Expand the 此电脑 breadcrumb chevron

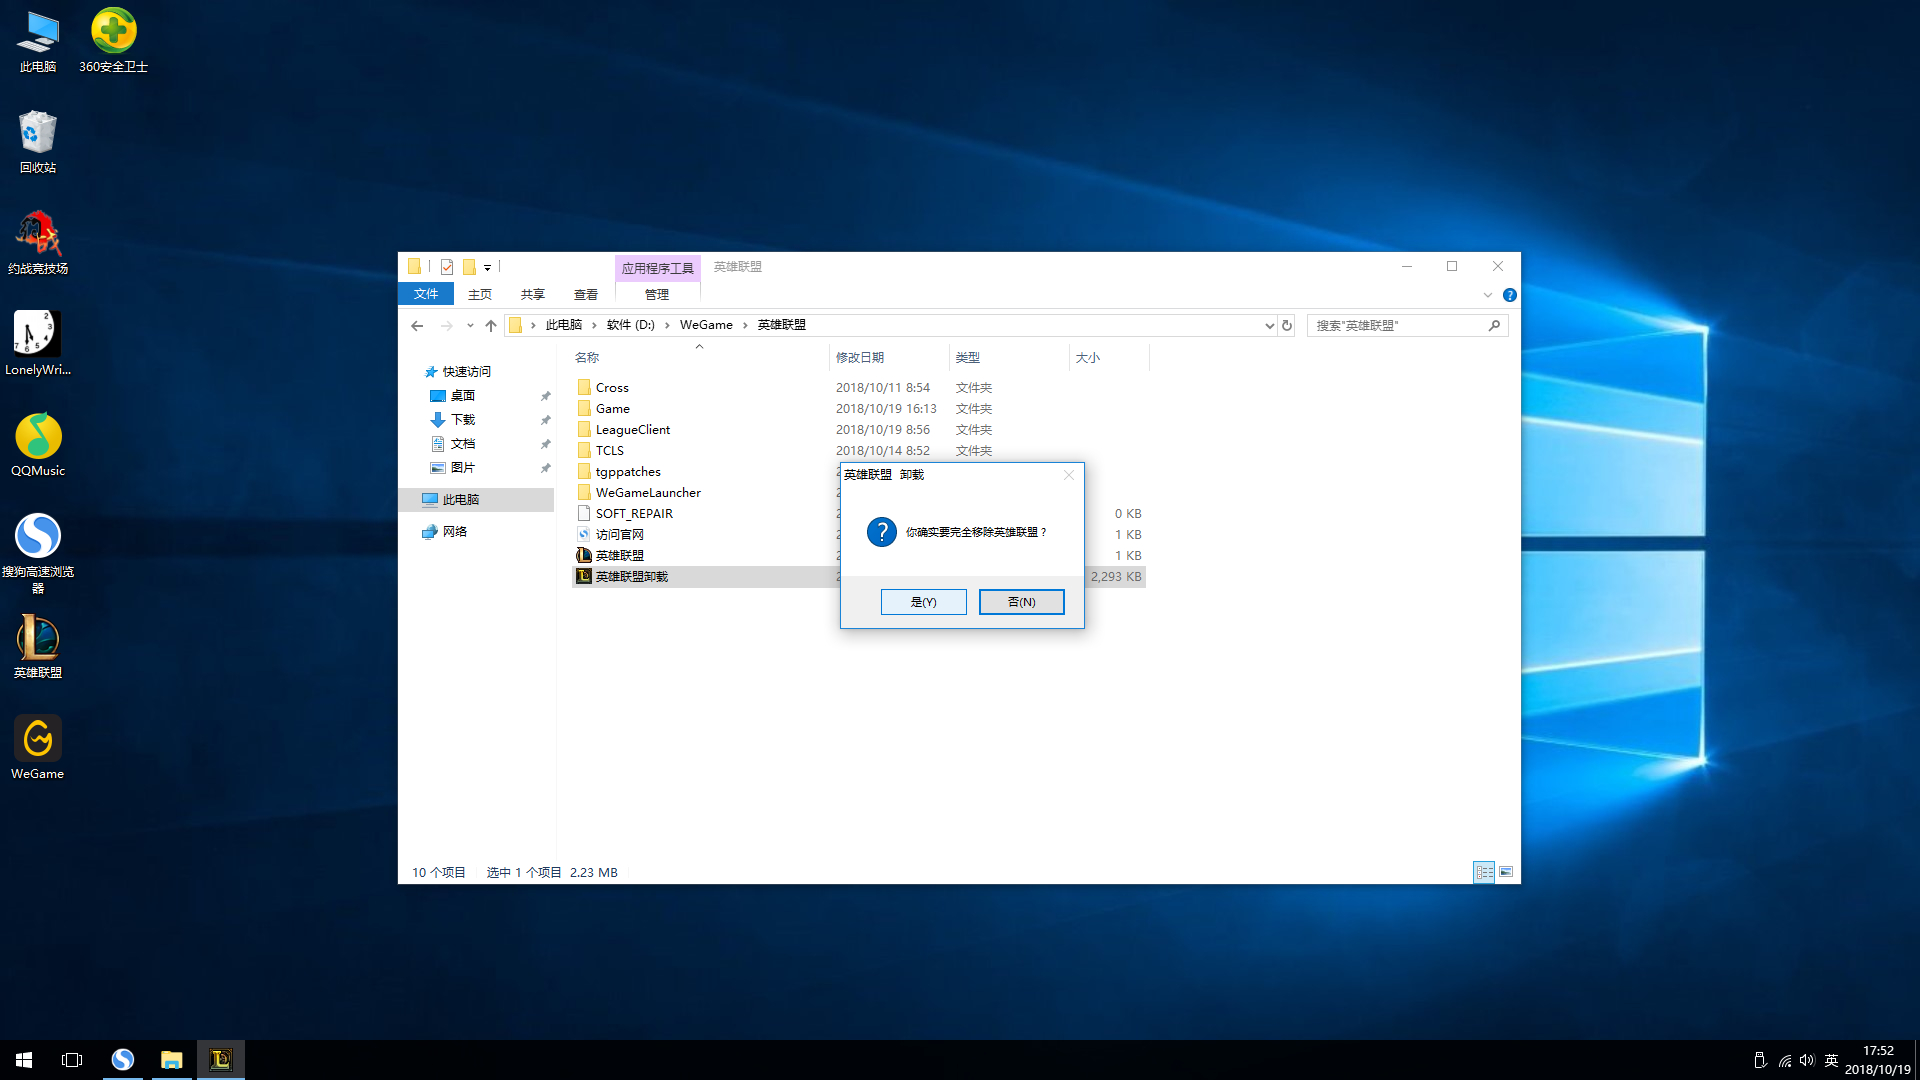point(595,325)
